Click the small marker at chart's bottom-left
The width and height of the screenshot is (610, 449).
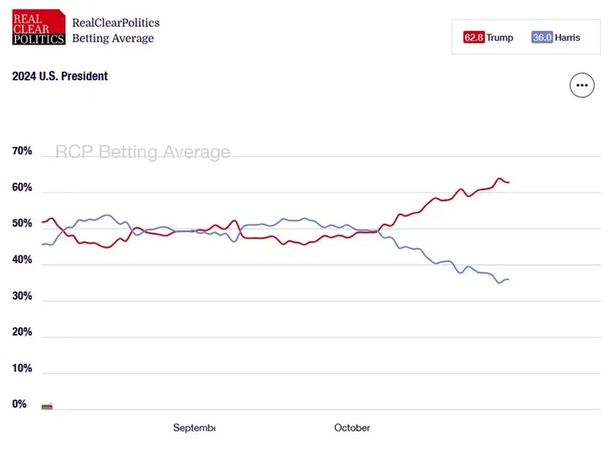pos(46,407)
